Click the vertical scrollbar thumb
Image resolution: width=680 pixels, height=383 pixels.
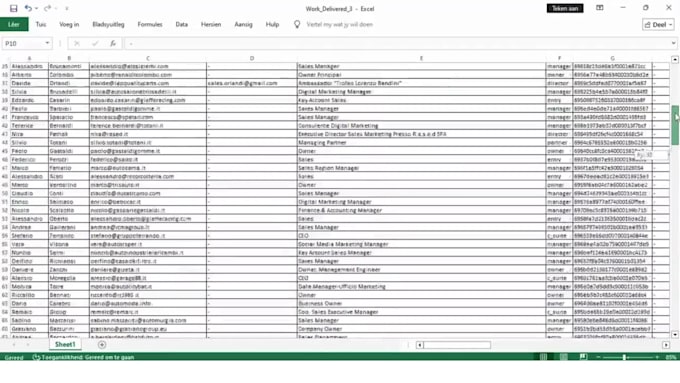tap(675, 125)
